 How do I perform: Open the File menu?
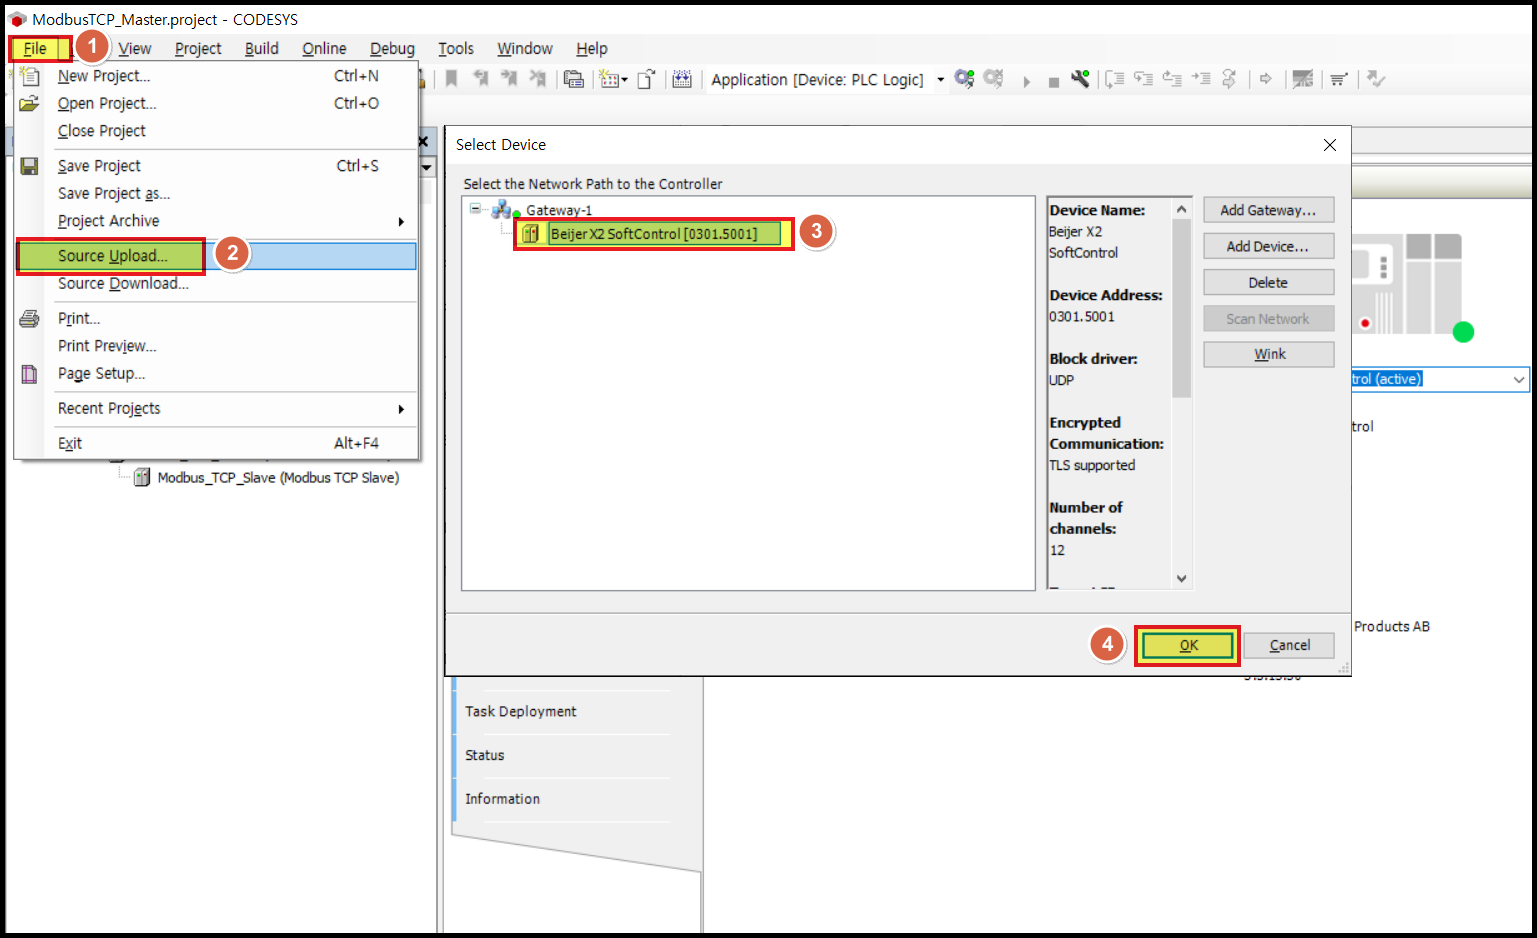(35, 48)
